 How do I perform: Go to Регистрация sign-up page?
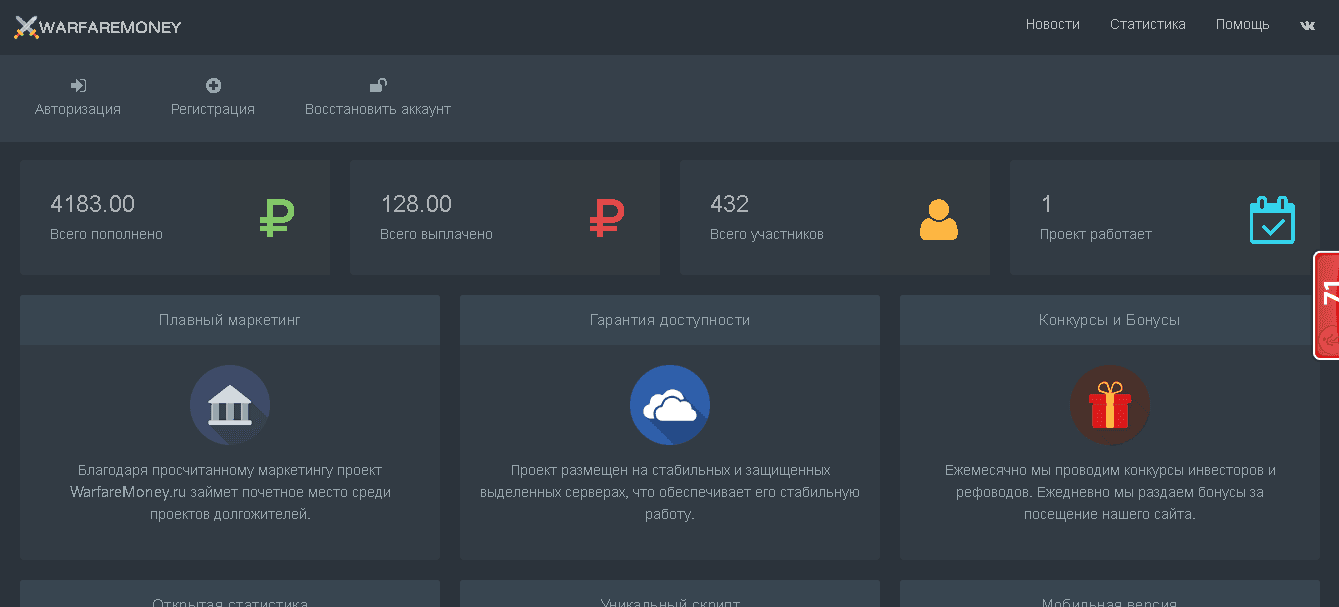pos(213,98)
